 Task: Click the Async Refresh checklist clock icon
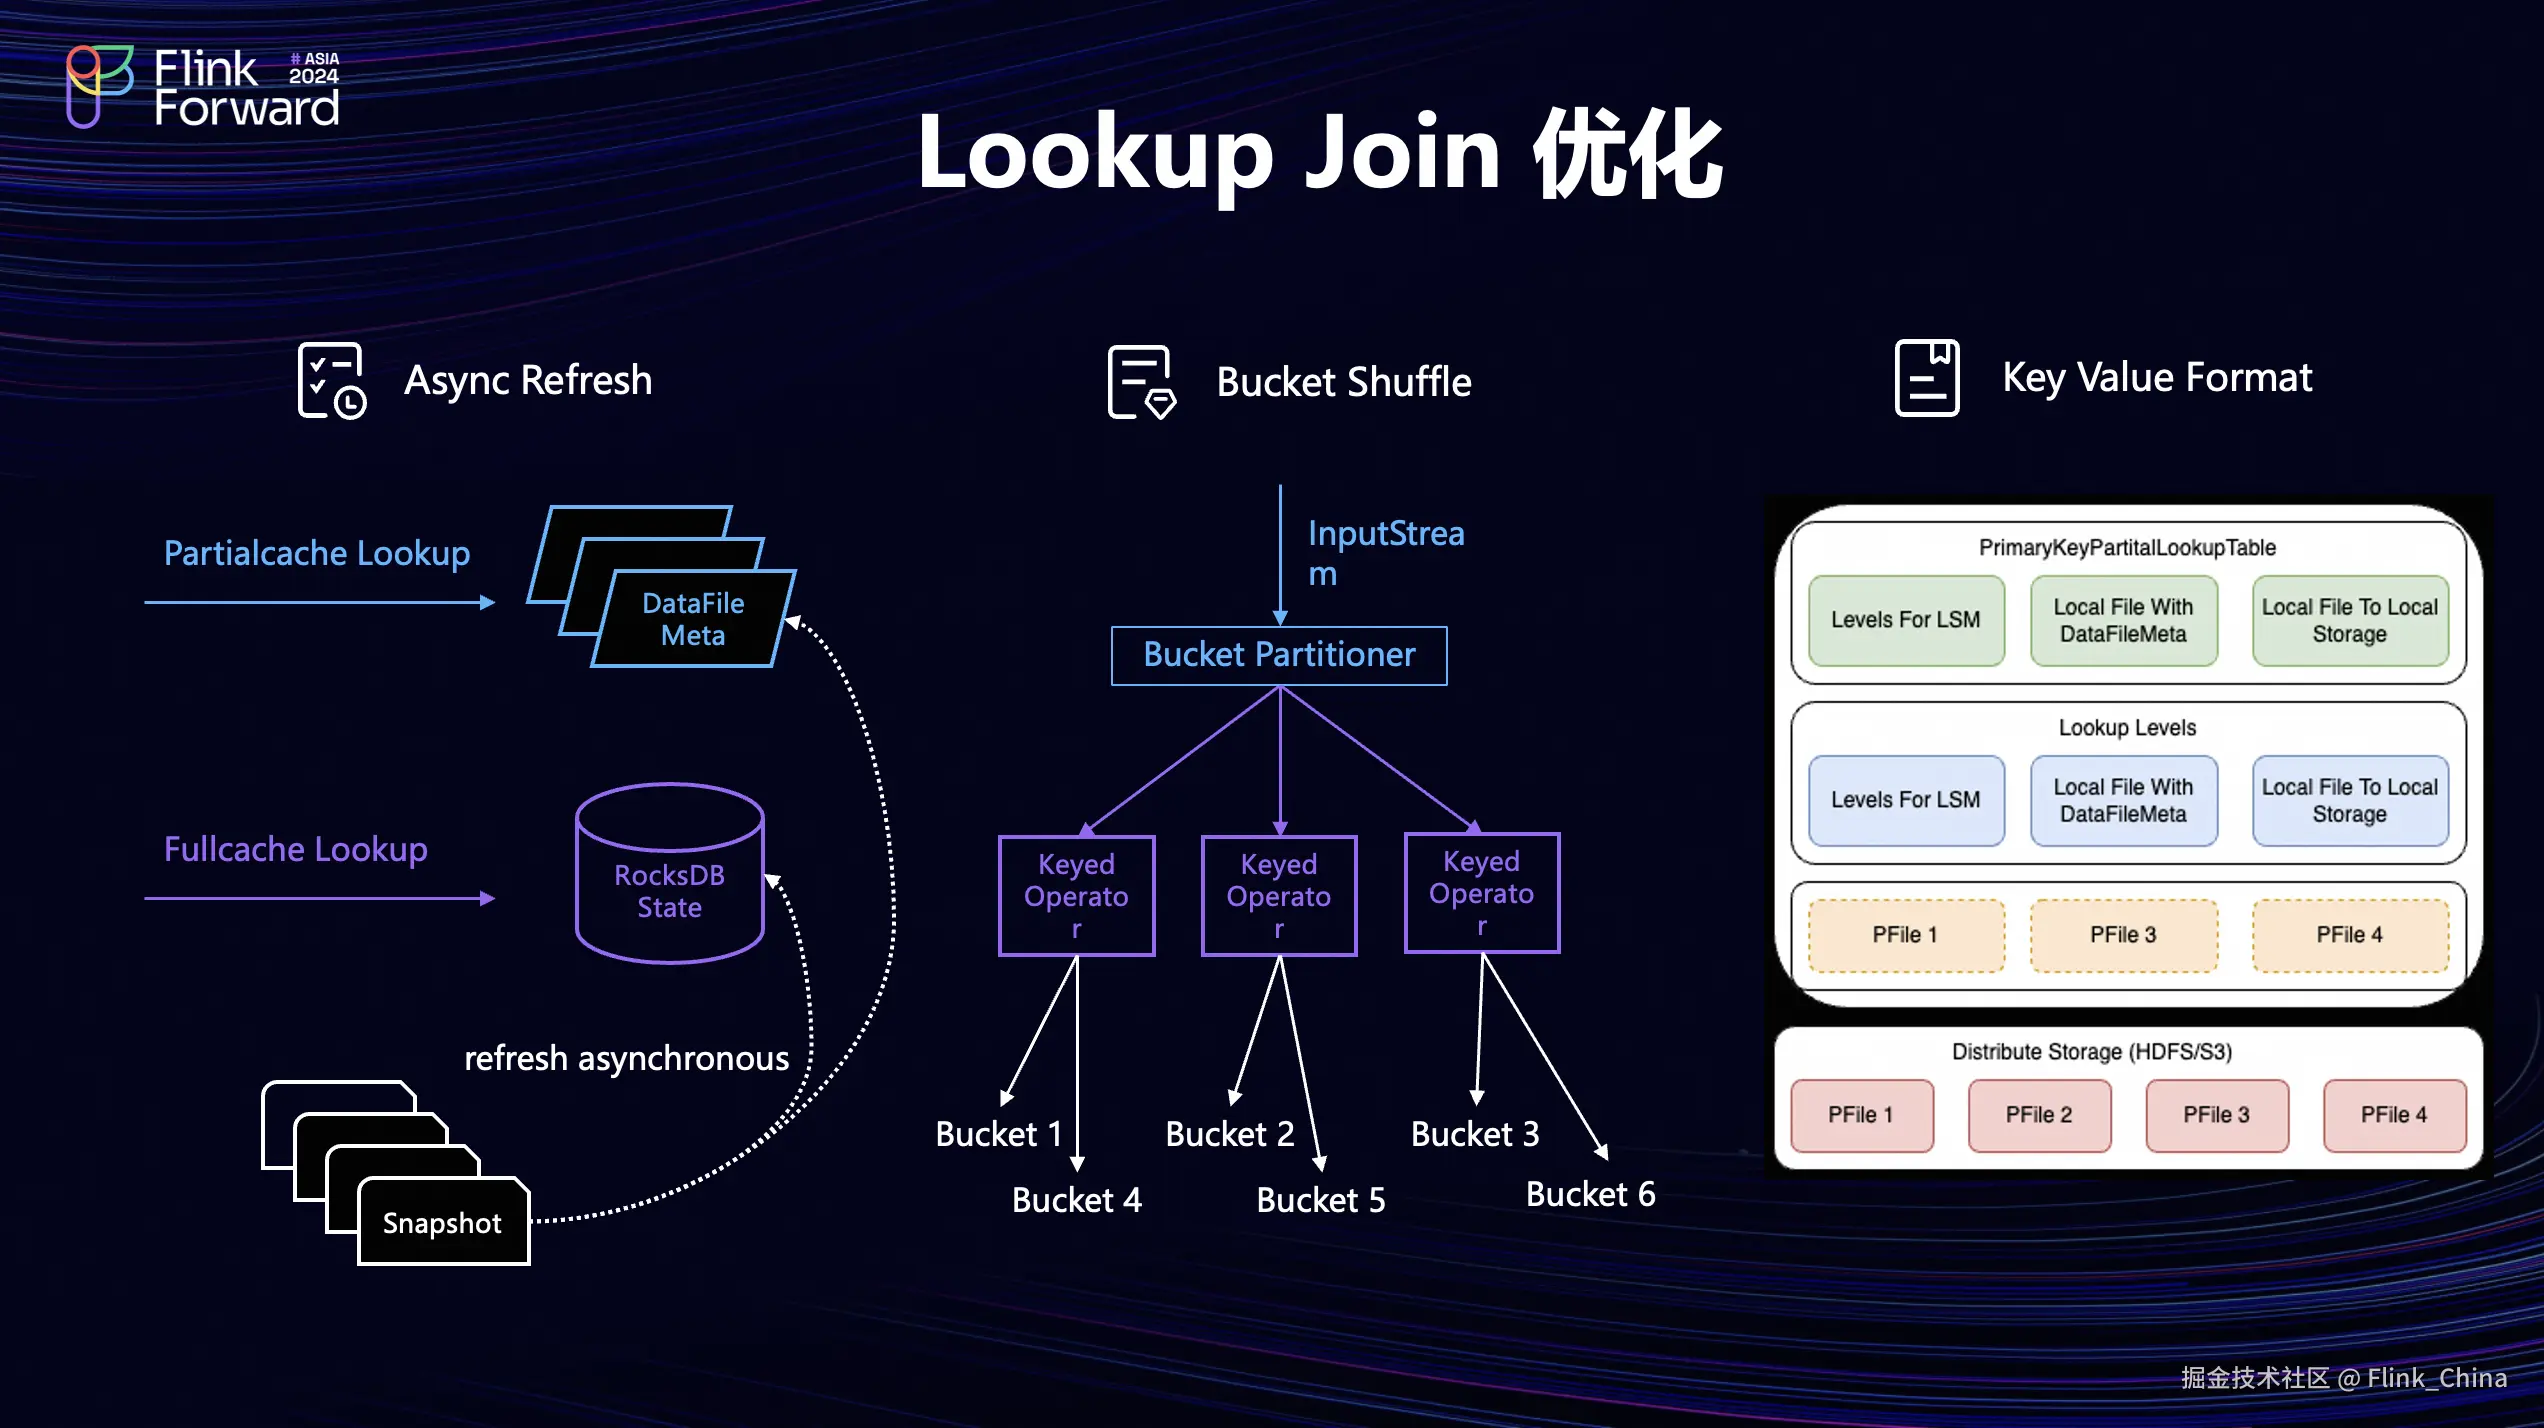click(331, 381)
